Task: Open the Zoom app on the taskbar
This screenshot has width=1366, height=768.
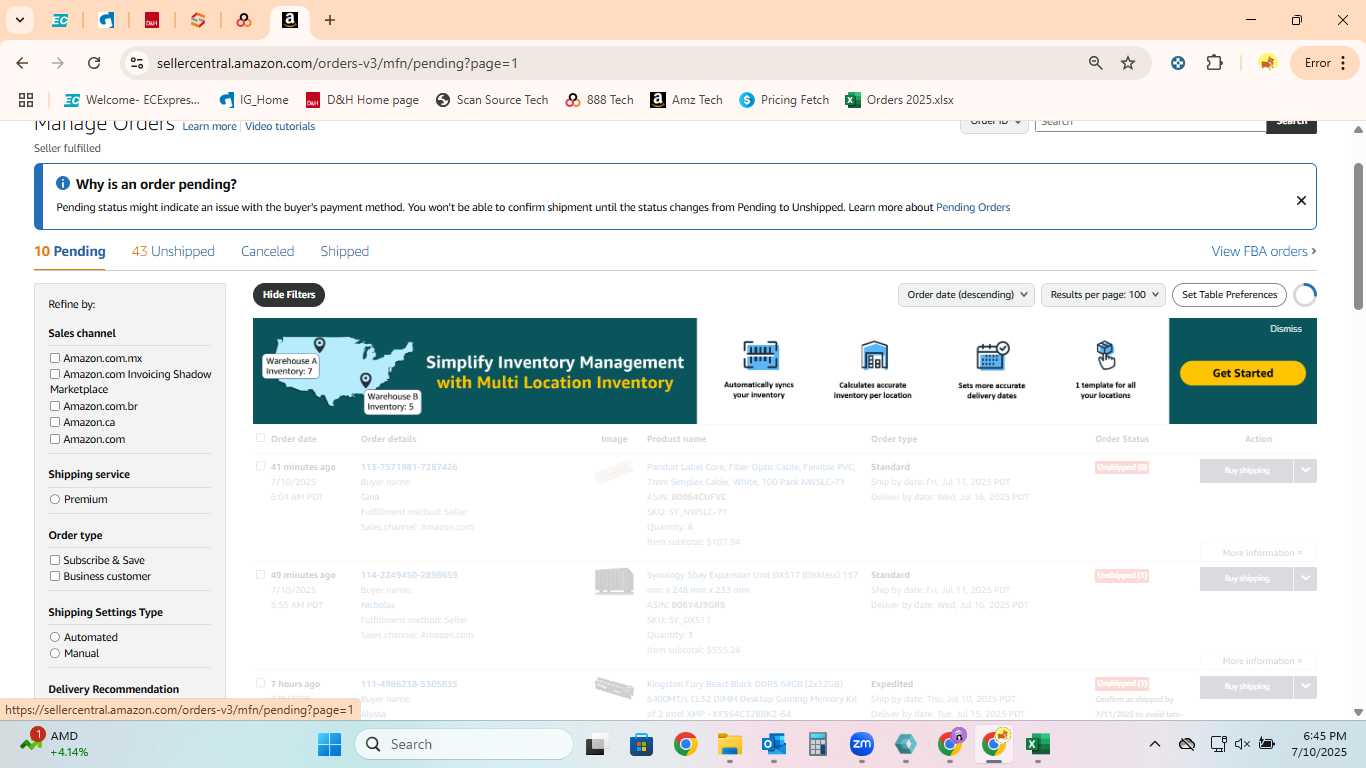Action: [x=862, y=744]
